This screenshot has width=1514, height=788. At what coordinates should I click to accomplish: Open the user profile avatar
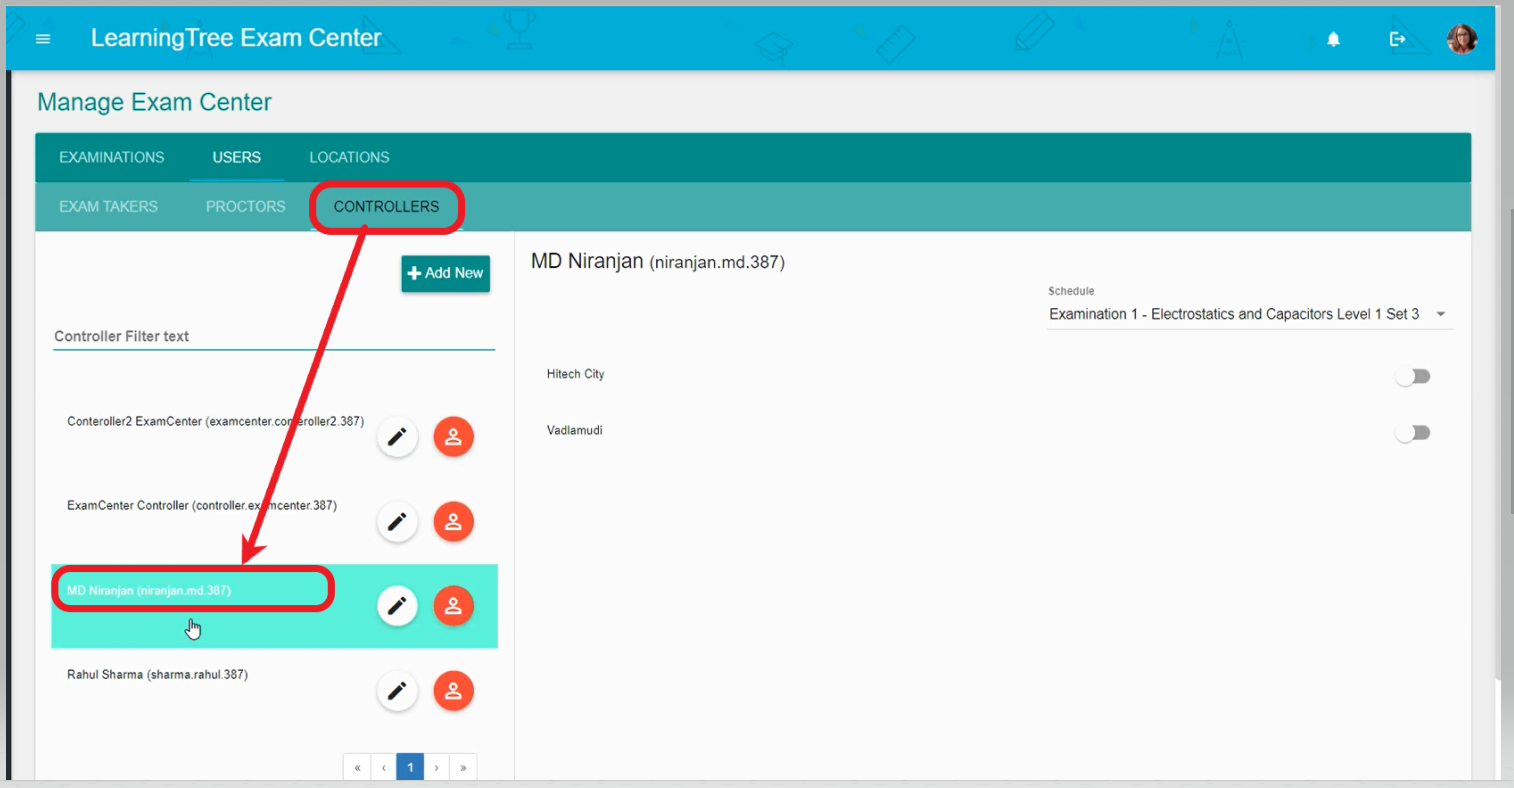click(1461, 38)
